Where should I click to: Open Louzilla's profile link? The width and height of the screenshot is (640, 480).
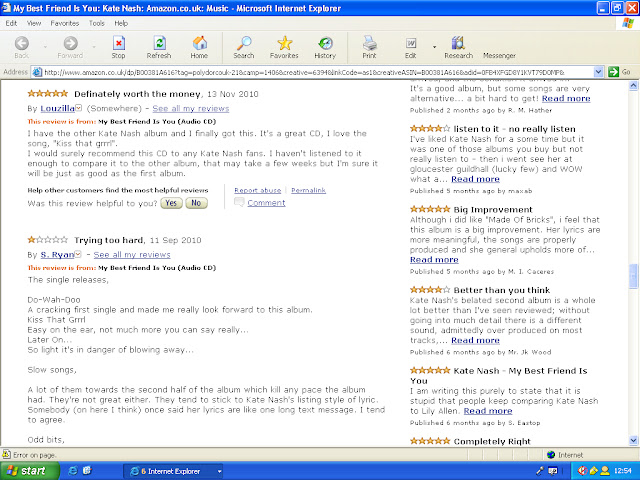click(58, 108)
